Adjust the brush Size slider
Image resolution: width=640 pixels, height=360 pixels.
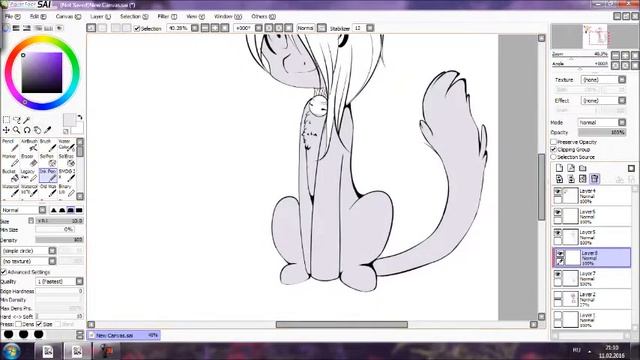59,221
